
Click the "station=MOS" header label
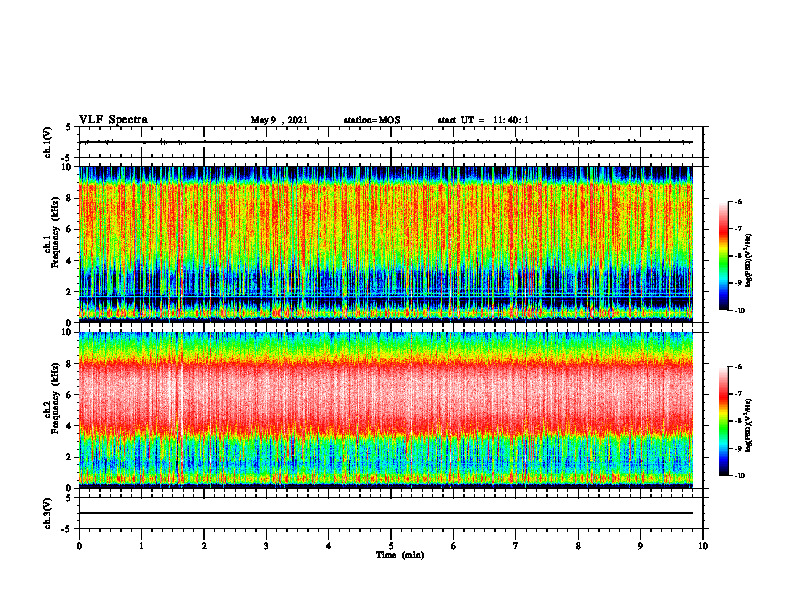372,120
